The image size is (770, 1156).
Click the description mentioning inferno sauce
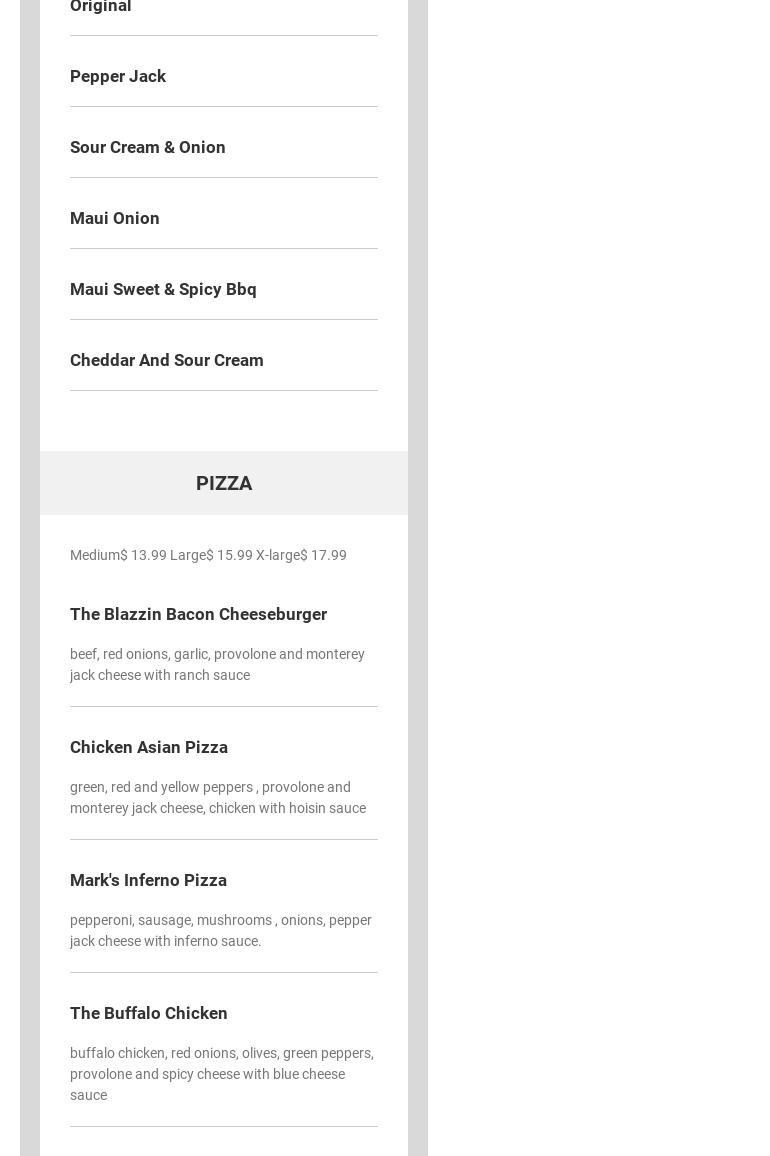coord(220,930)
